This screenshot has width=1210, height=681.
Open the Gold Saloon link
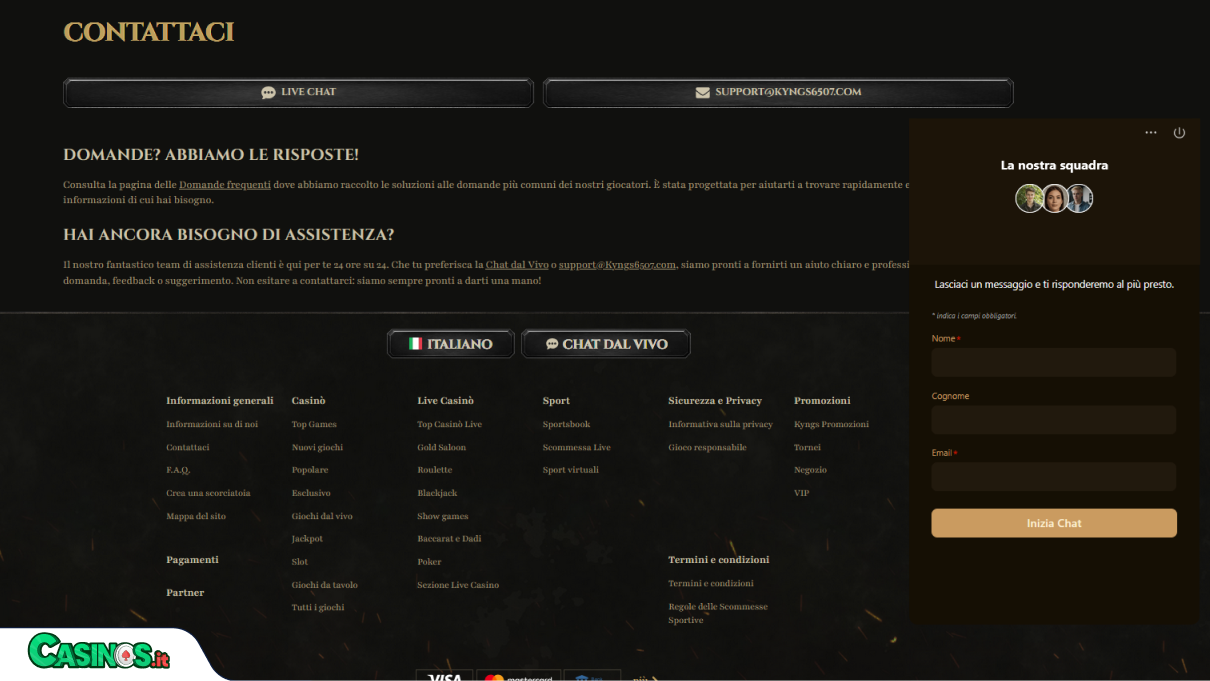point(441,447)
